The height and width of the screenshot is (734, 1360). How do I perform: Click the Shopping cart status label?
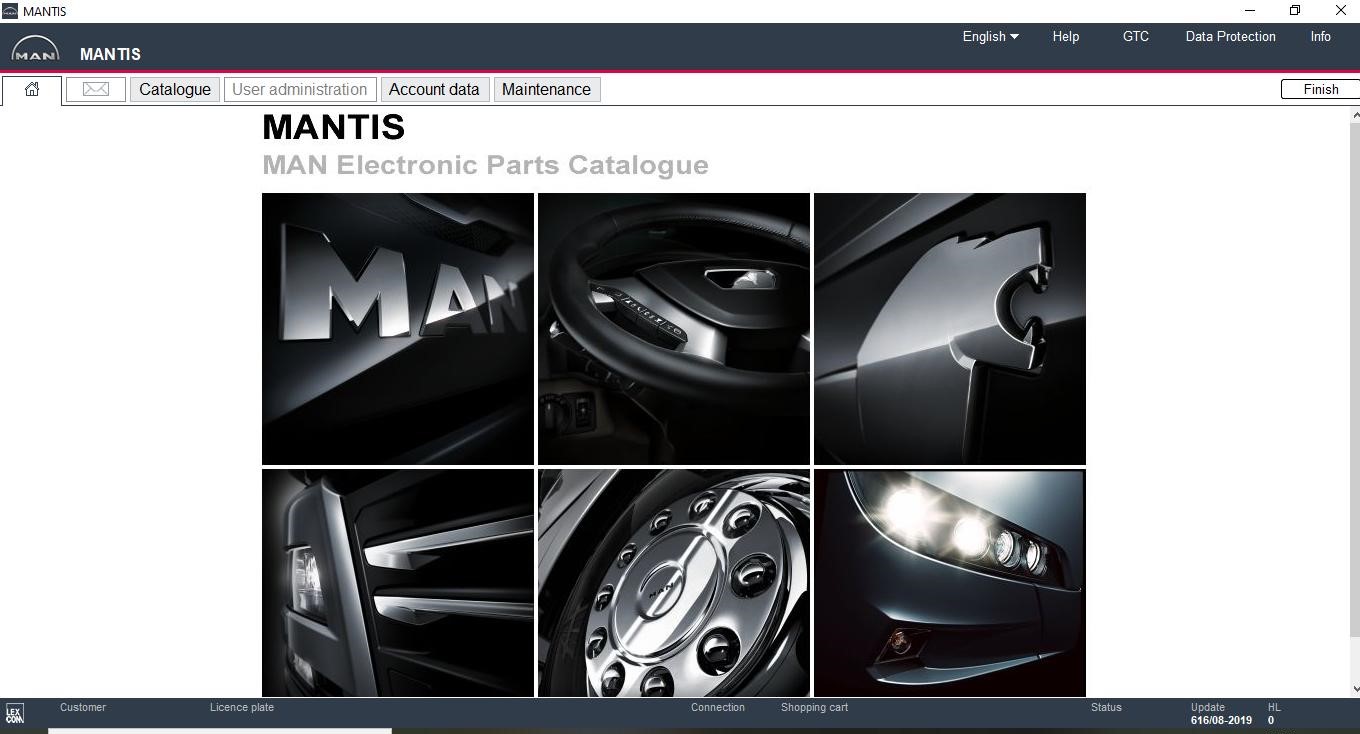coord(814,707)
